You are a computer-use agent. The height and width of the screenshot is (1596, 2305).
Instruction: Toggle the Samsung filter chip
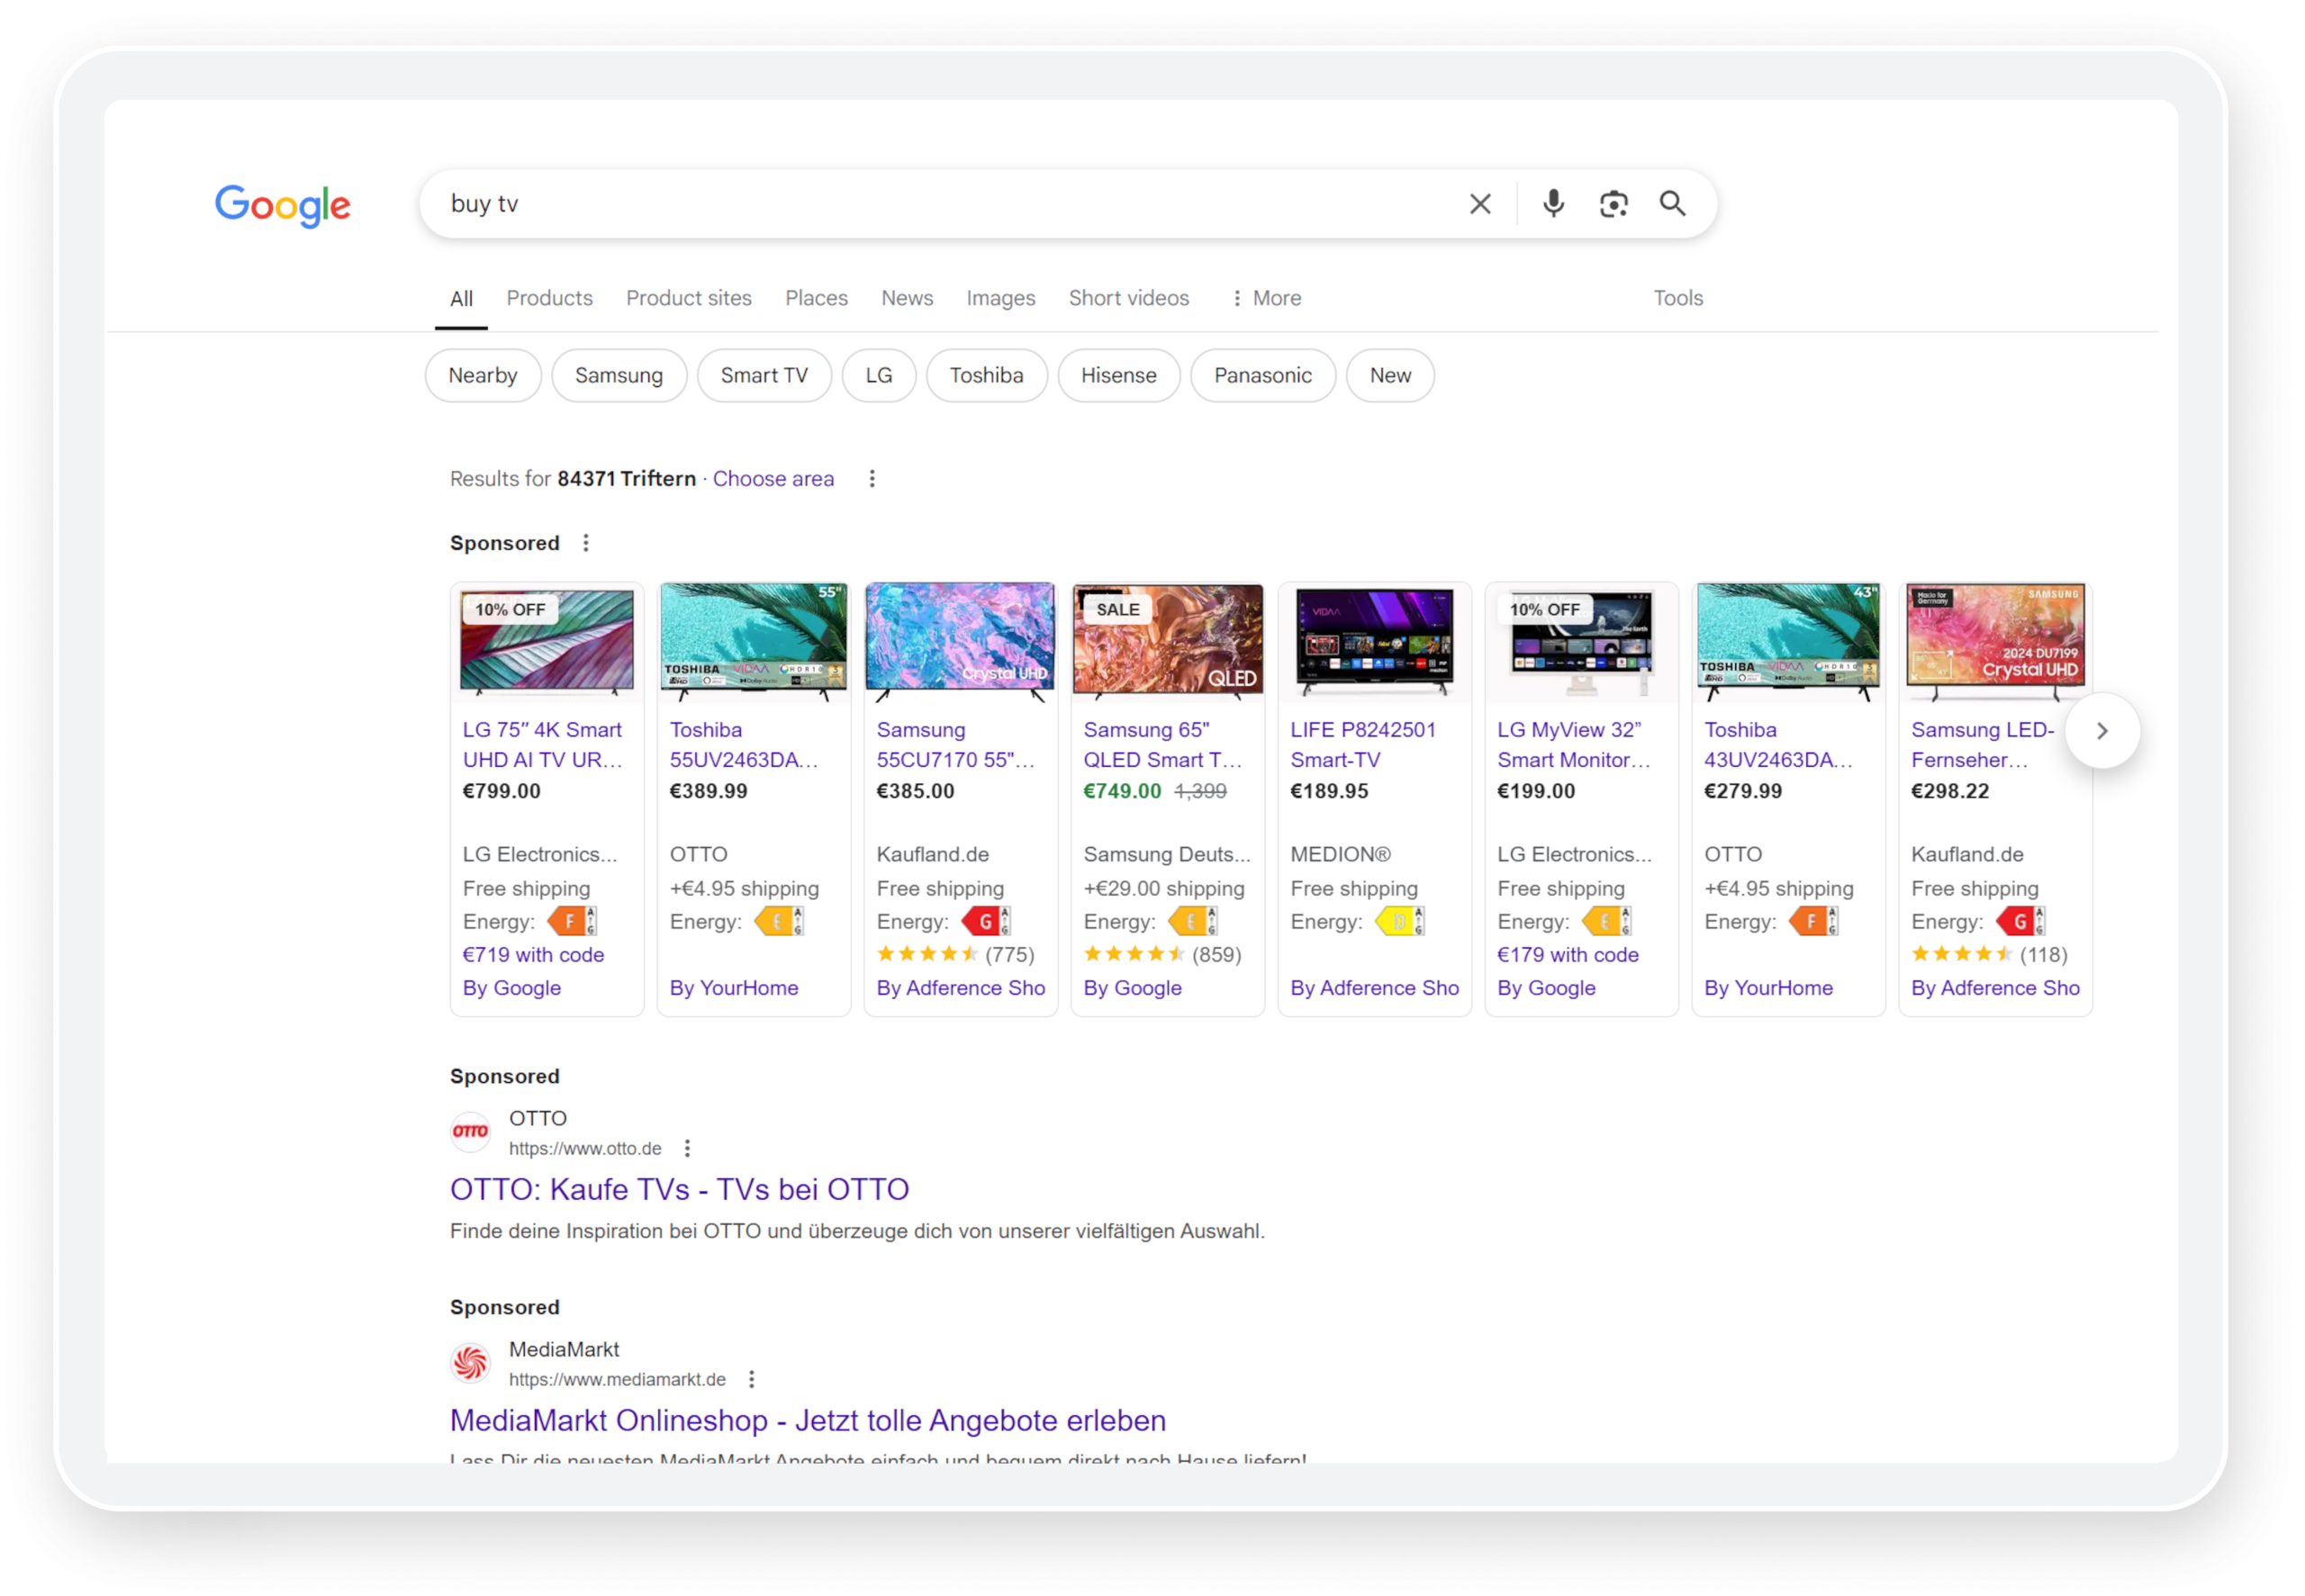coord(619,376)
